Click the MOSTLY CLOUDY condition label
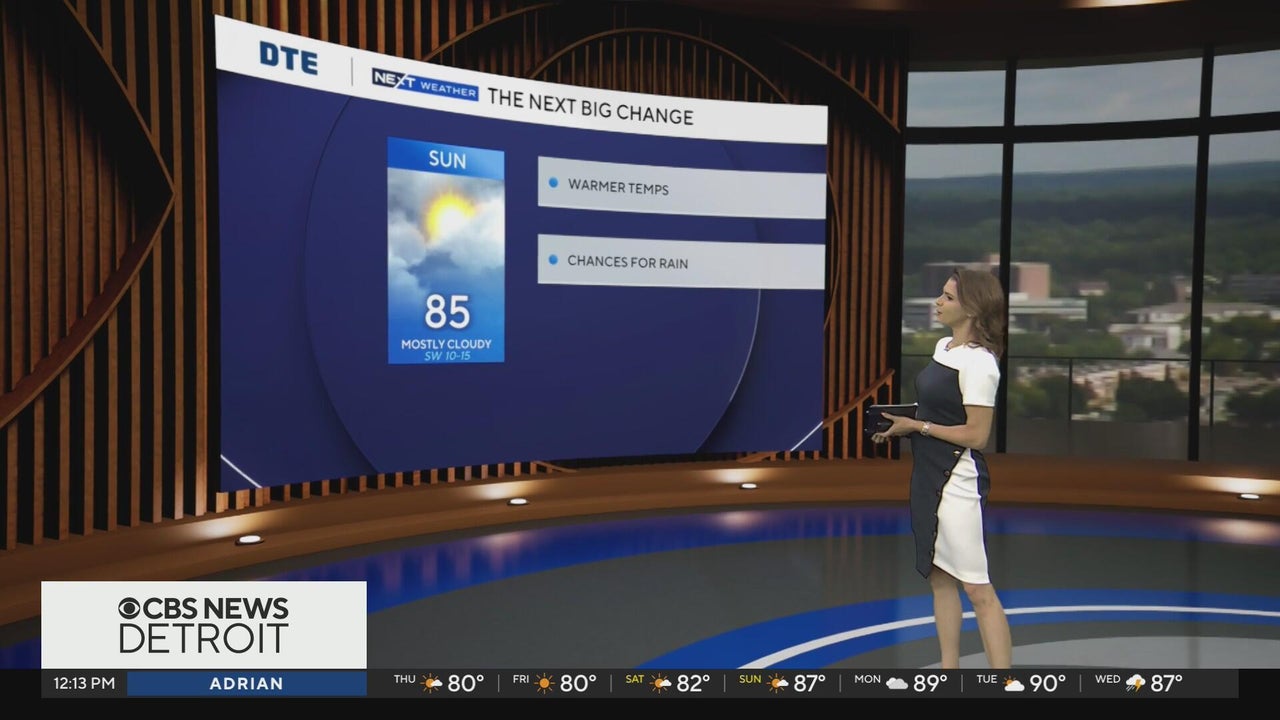The height and width of the screenshot is (720, 1280). click(x=446, y=344)
